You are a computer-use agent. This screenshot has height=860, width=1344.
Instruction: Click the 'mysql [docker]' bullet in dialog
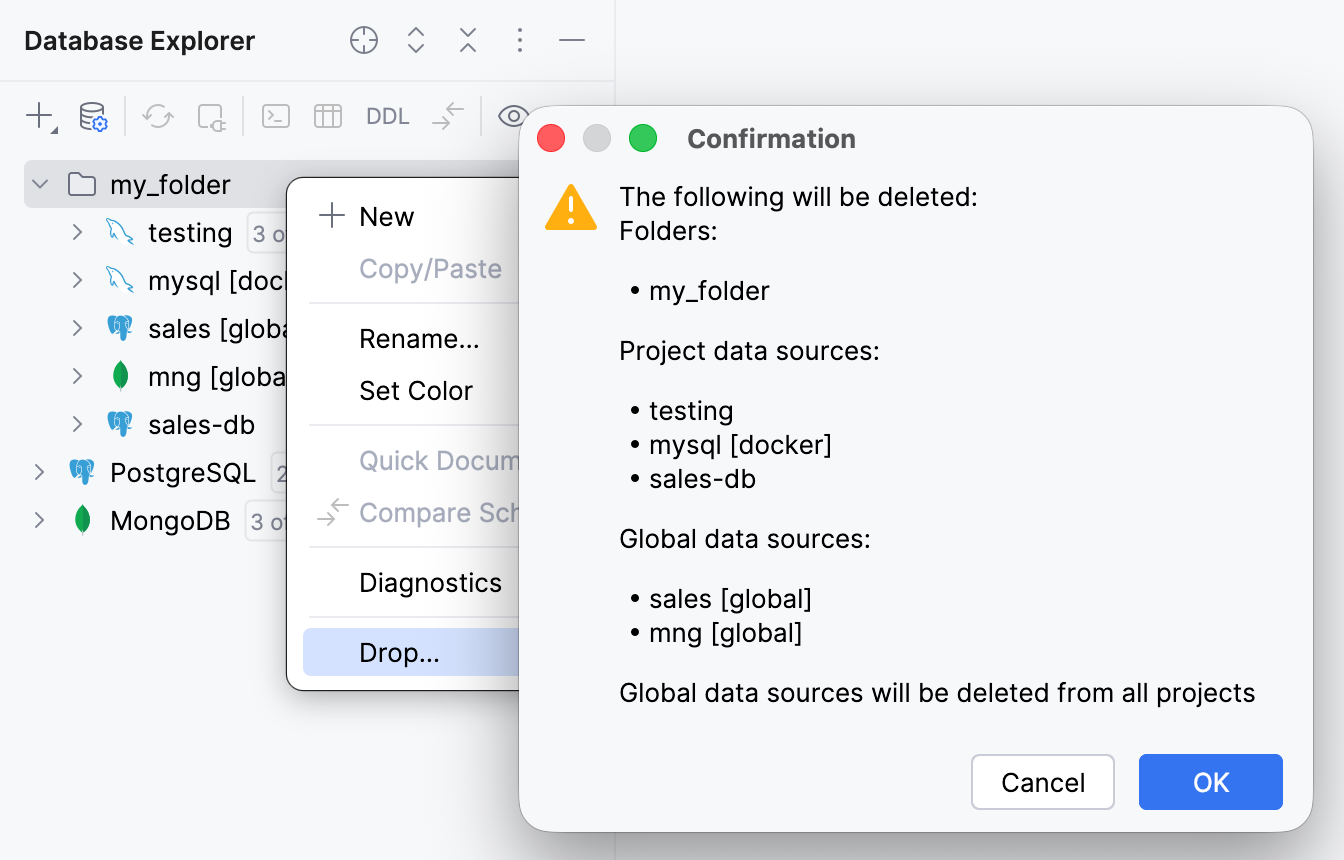(740, 444)
